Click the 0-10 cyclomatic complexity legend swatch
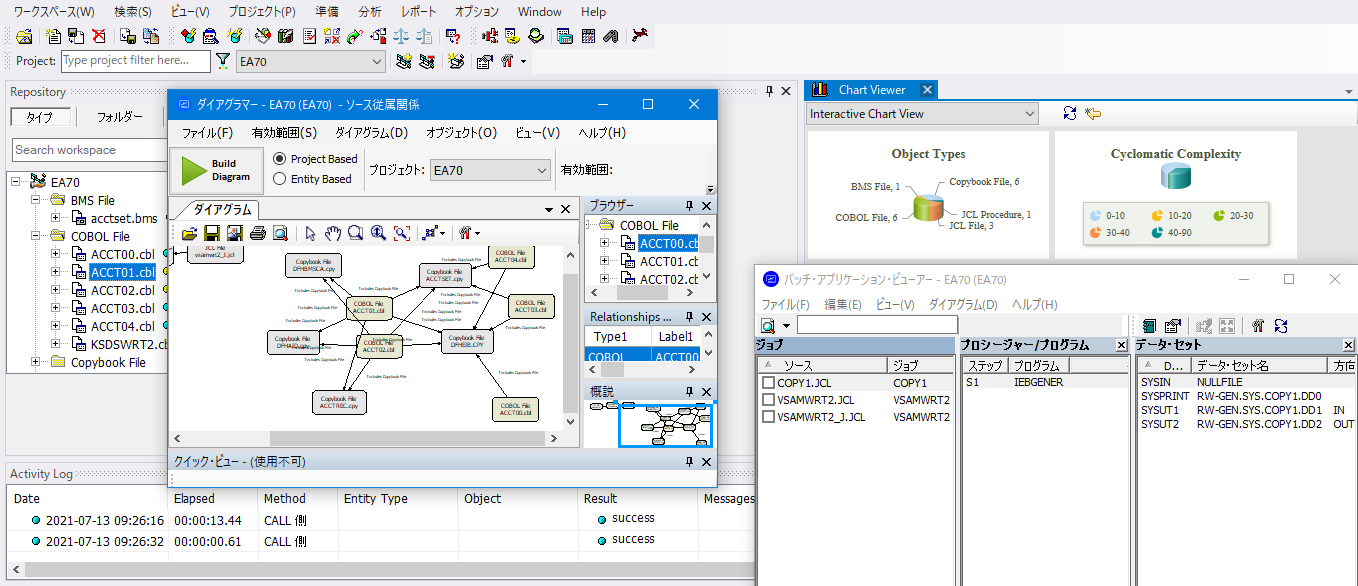 click(x=1095, y=215)
